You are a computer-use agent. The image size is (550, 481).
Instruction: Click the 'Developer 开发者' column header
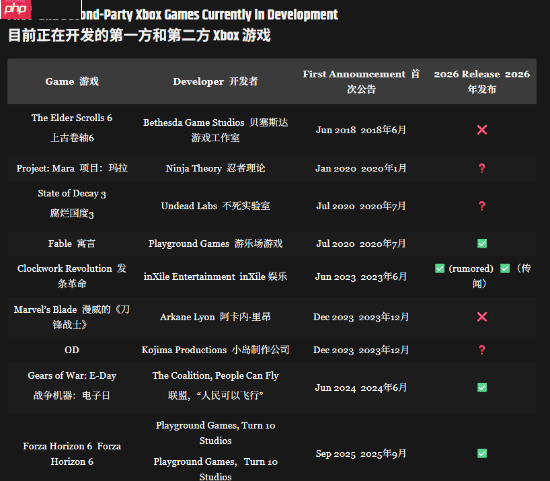pyautogui.click(x=215, y=81)
